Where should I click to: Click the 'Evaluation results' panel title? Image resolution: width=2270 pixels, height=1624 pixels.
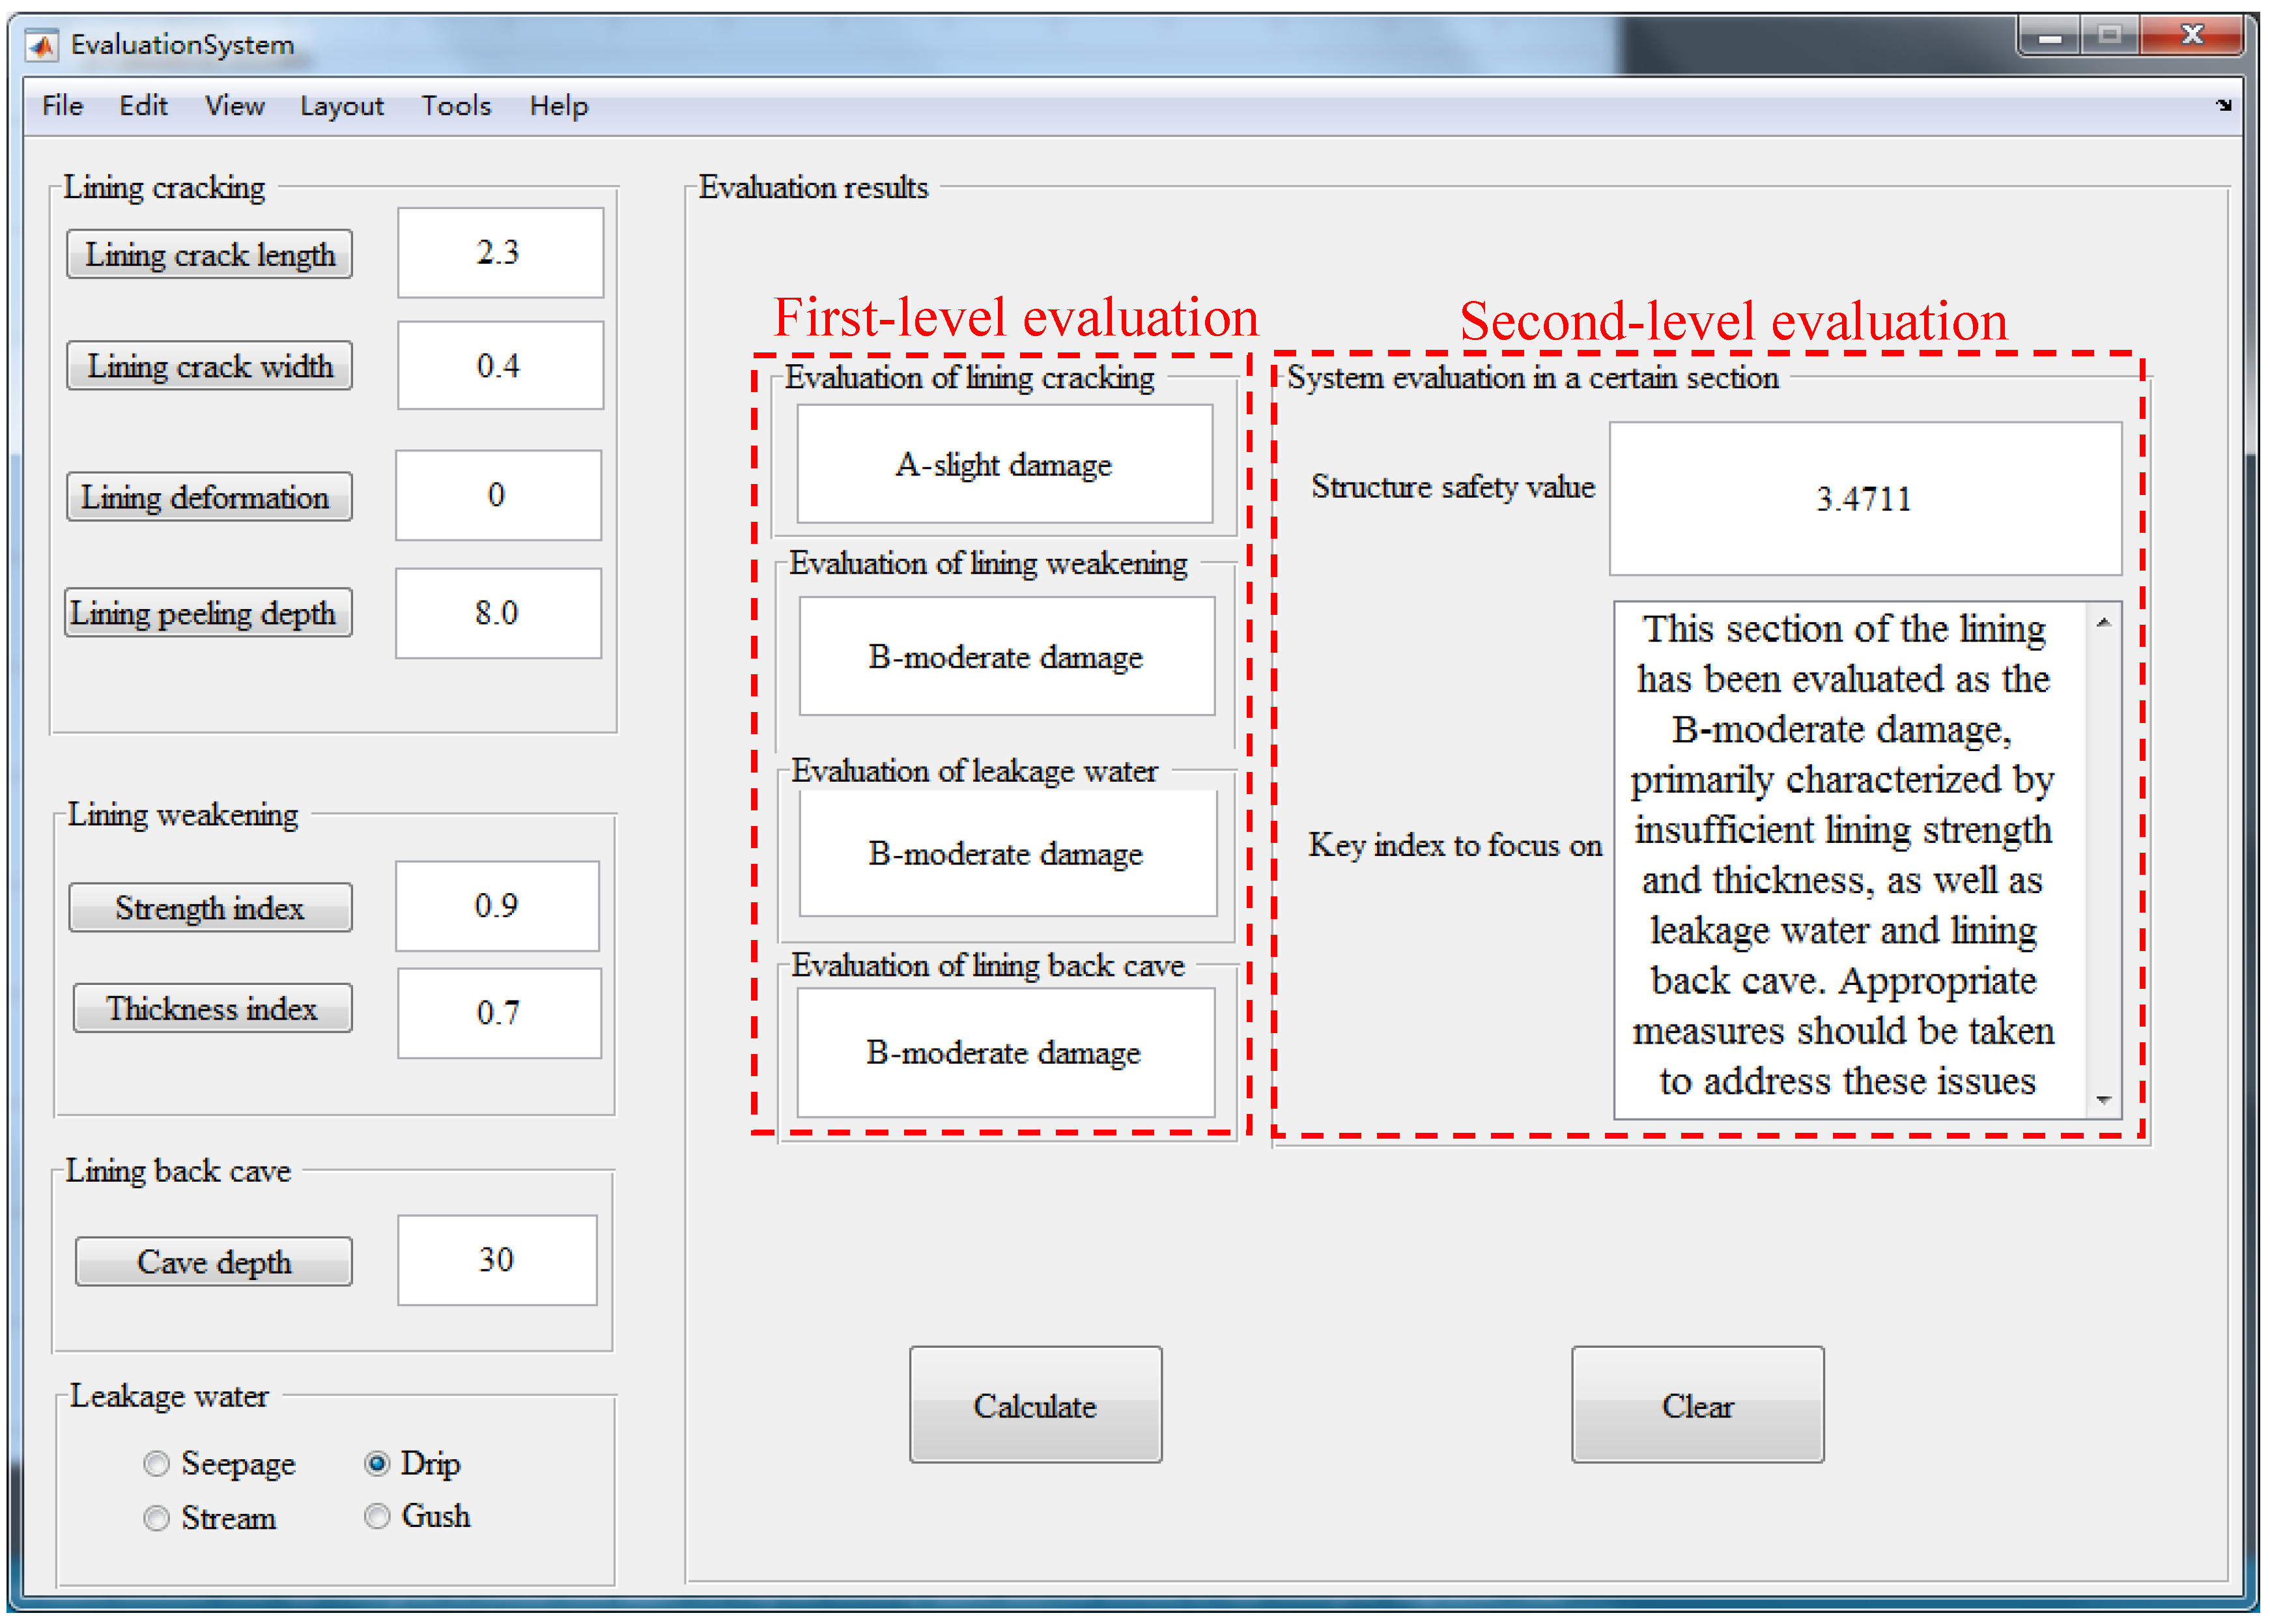click(813, 187)
